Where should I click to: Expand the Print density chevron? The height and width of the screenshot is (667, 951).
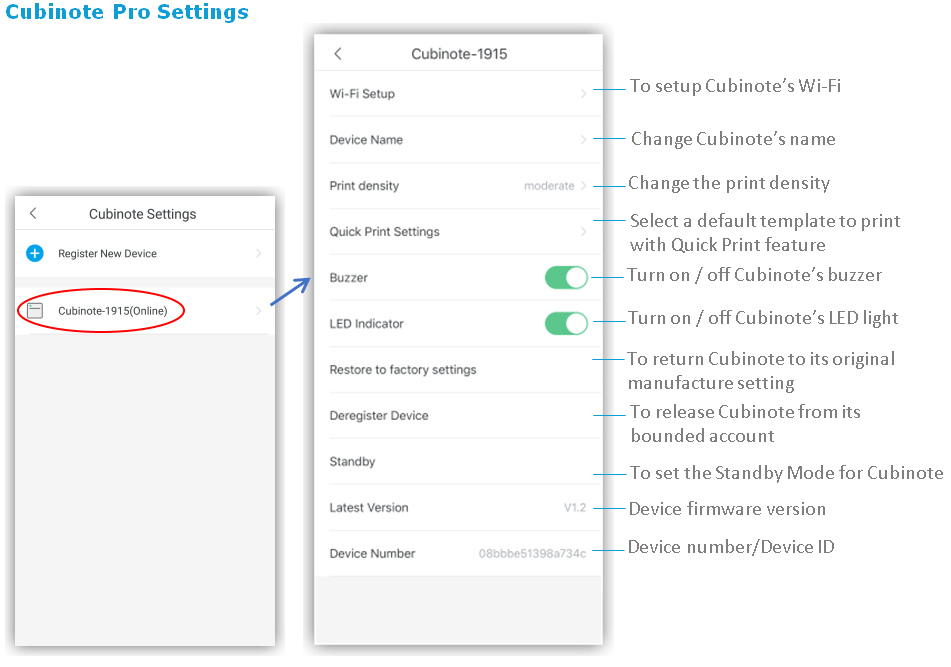pos(583,186)
